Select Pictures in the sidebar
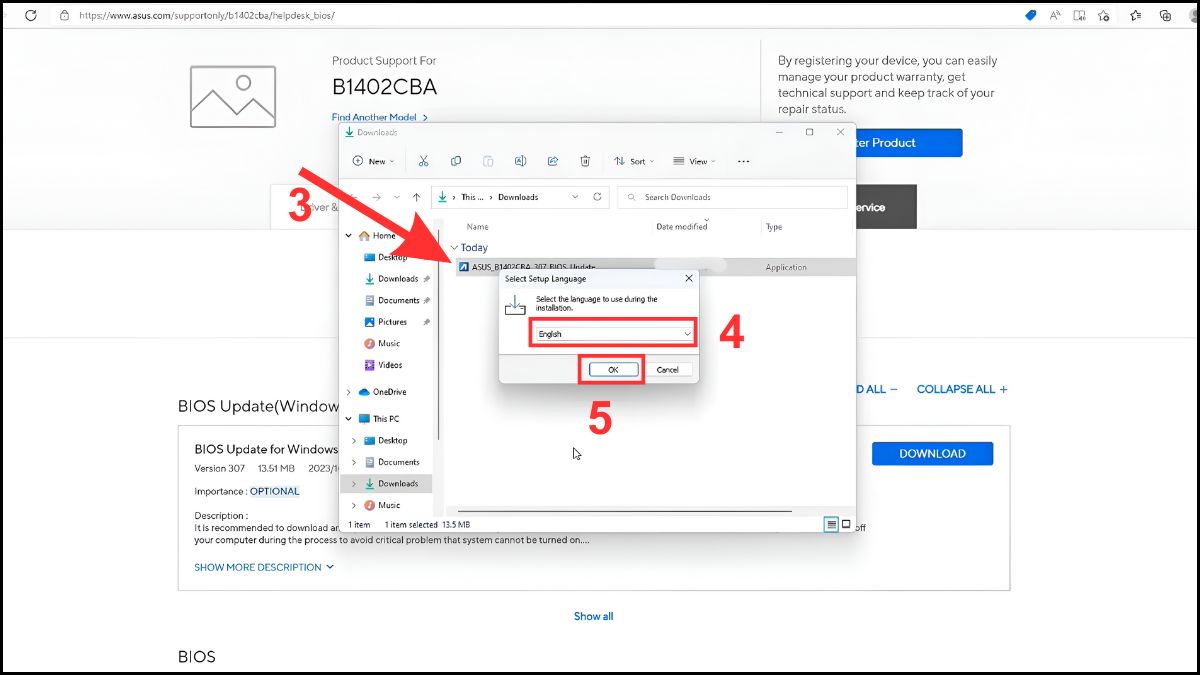This screenshot has height=675, width=1200. (386, 322)
